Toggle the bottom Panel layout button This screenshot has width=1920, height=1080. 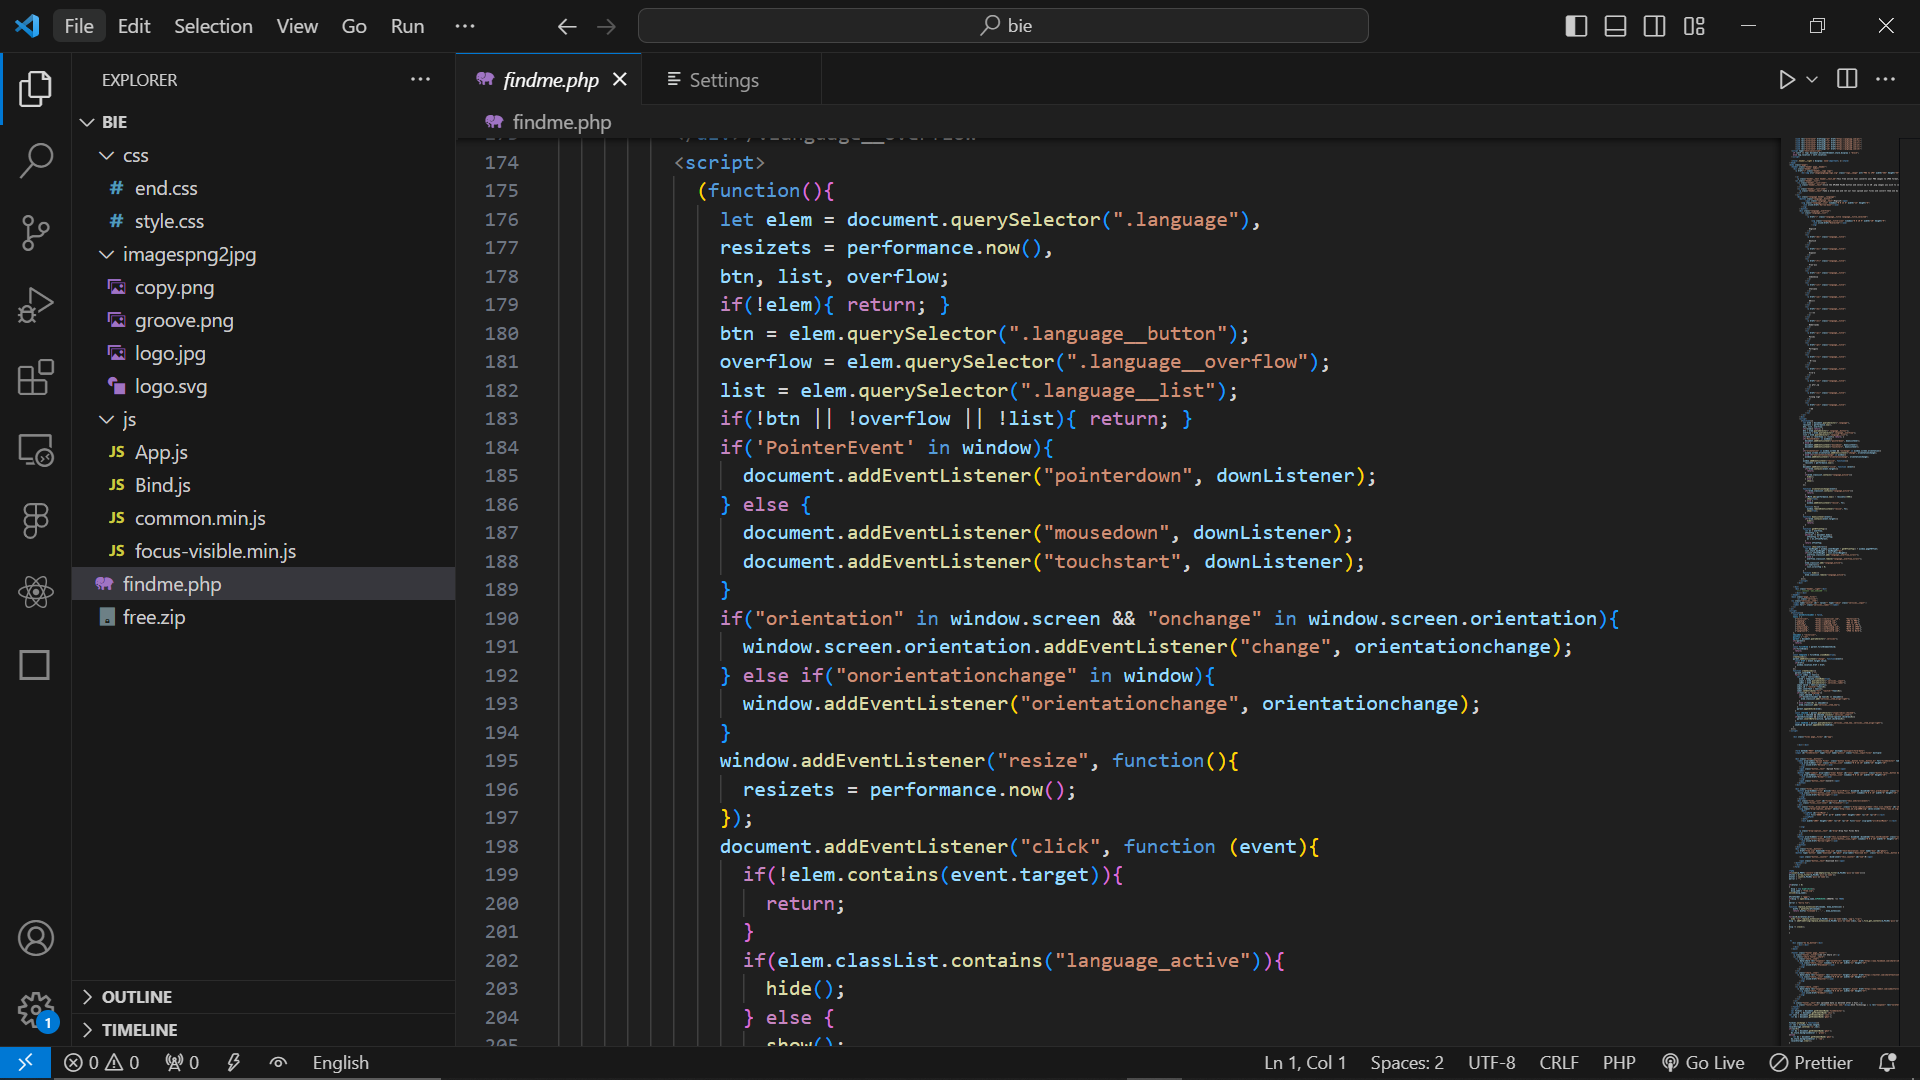[1615, 26]
